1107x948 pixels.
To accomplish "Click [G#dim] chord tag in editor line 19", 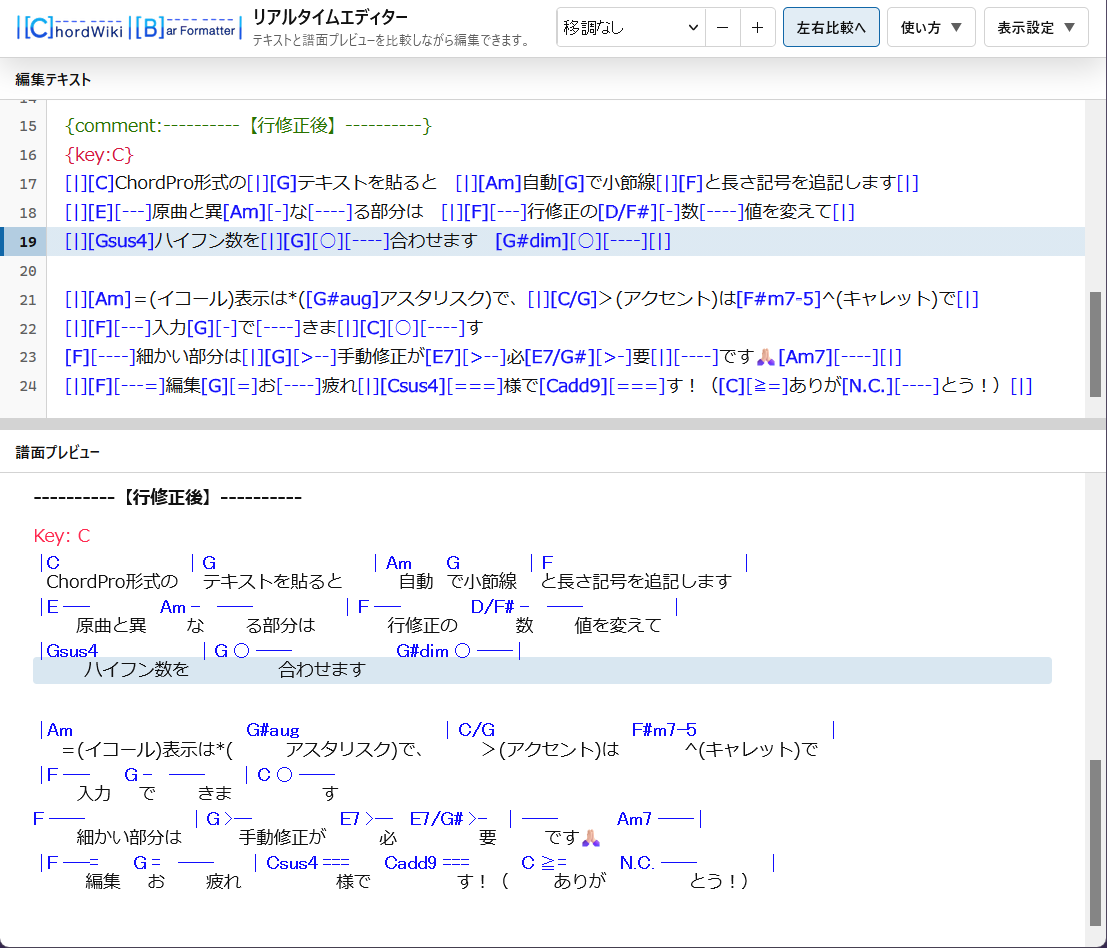I will click(x=532, y=241).
